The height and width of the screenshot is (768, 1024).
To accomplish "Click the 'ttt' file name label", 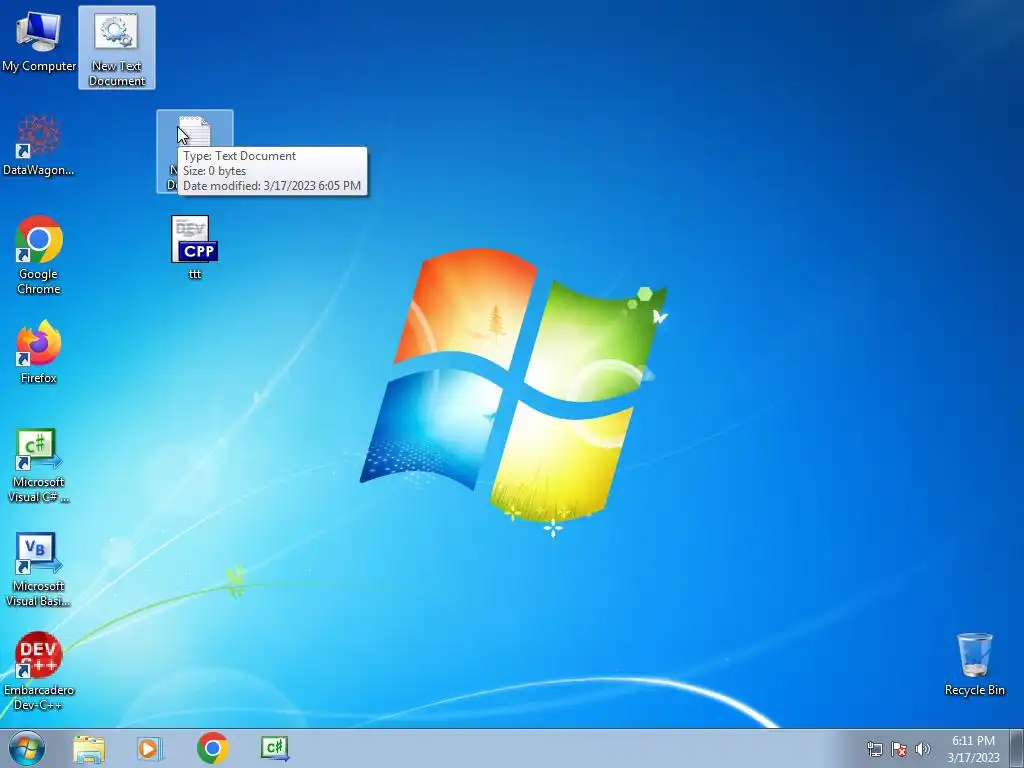I will coord(195,274).
